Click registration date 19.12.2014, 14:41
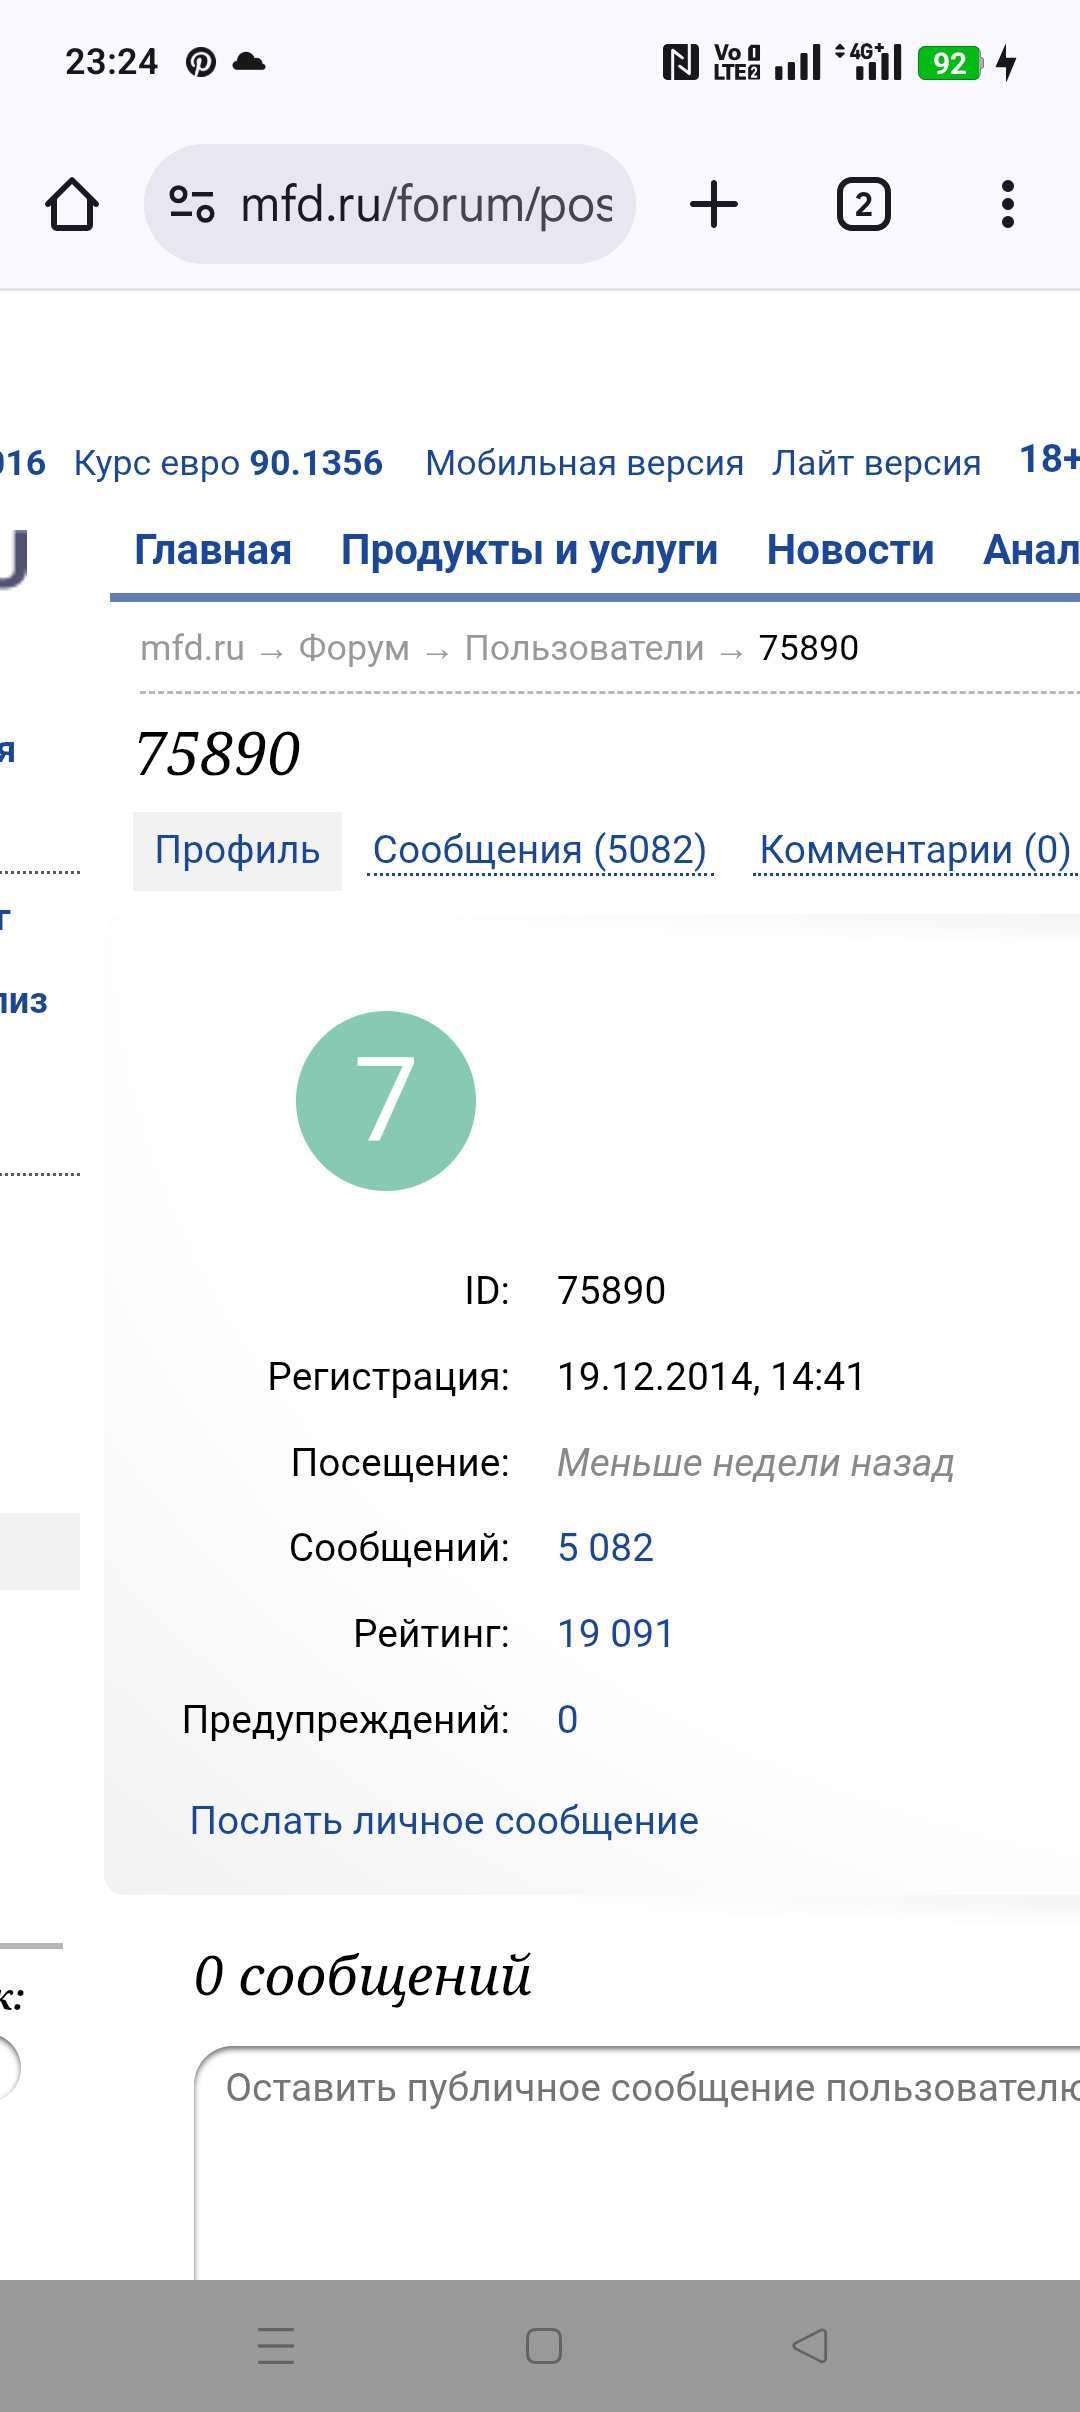This screenshot has width=1080, height=2412. pyautogui.click(x=711, y=1377)
